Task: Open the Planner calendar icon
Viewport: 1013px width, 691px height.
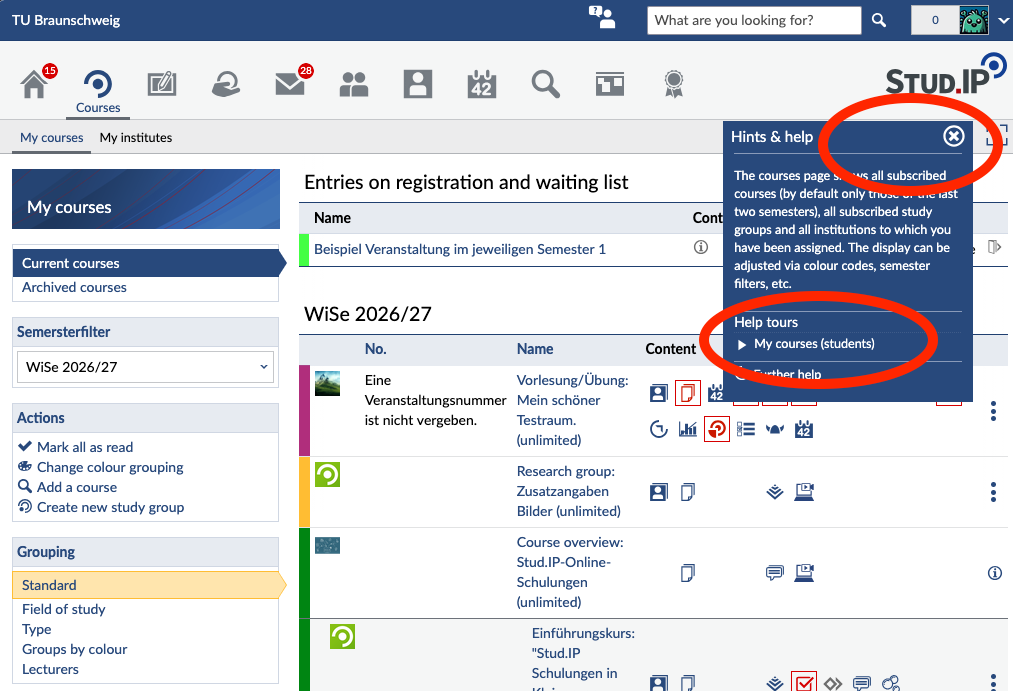Action: pos(481,84)
